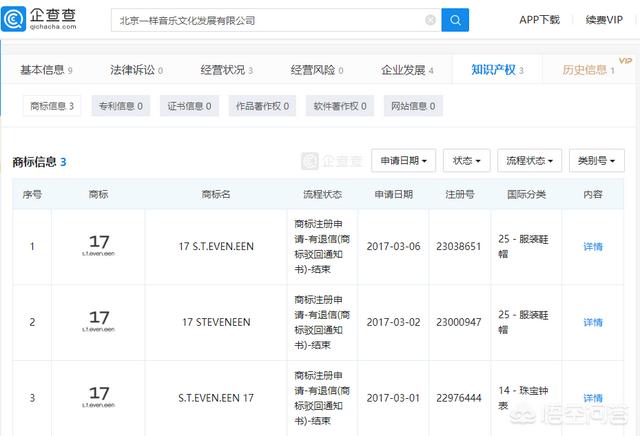The width and height of the screenshot is (640, 436).
Task: Open the 续费VIP link
Action: (x=604, y=20)
